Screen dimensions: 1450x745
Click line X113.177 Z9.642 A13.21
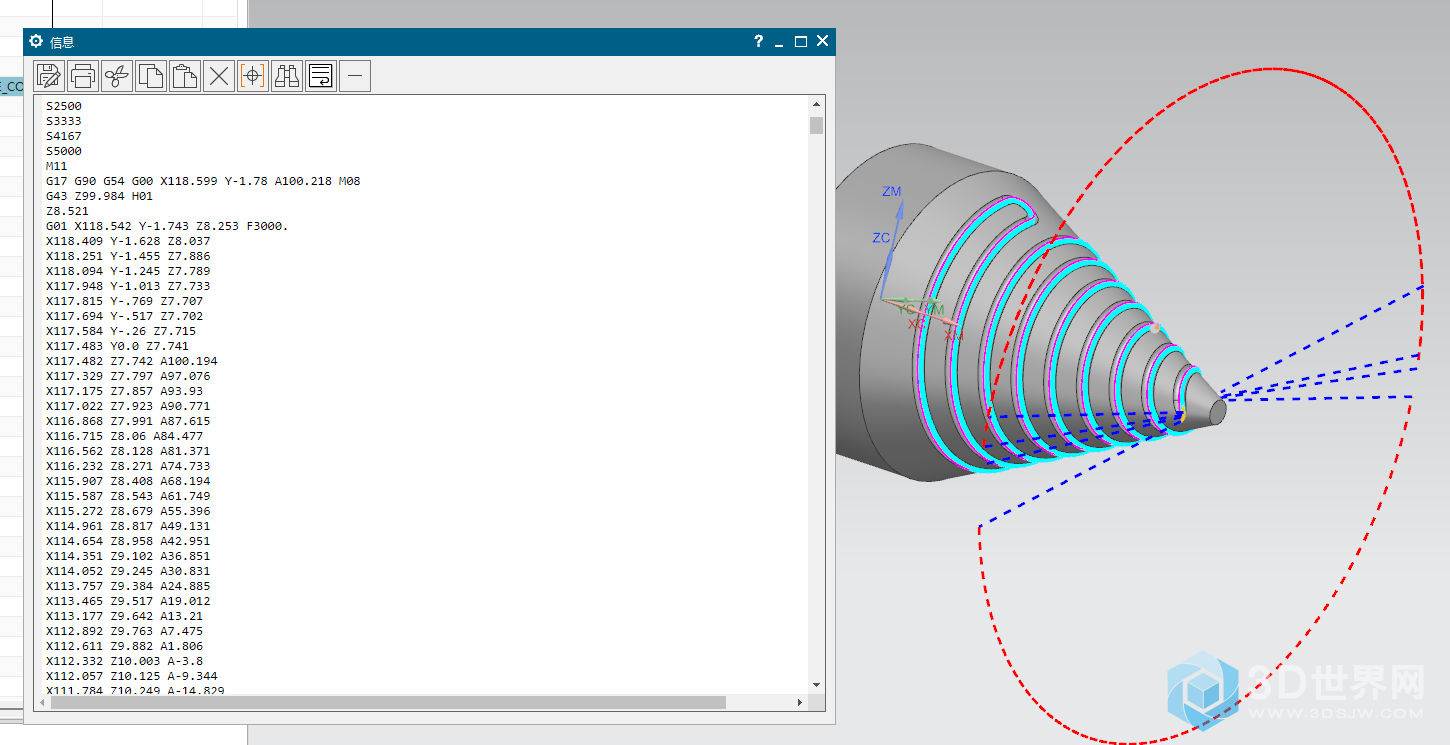click(124, 616)
